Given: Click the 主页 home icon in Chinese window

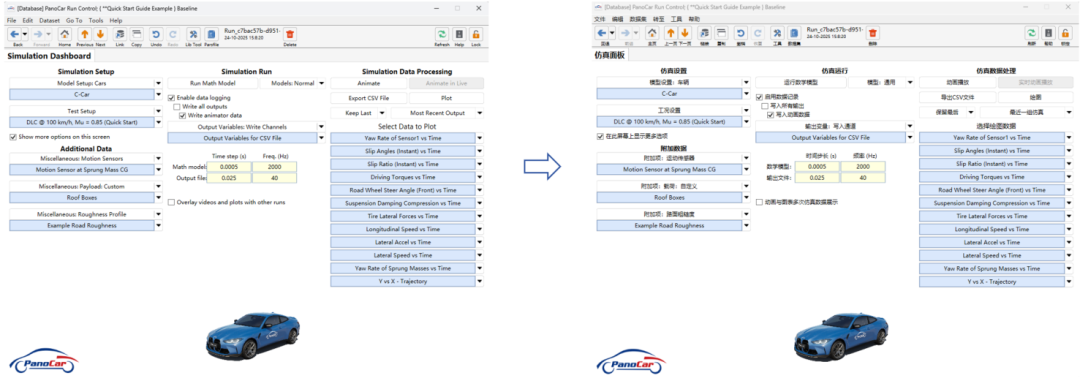Looking at the screenshot, I should click(x=652, y=32).
